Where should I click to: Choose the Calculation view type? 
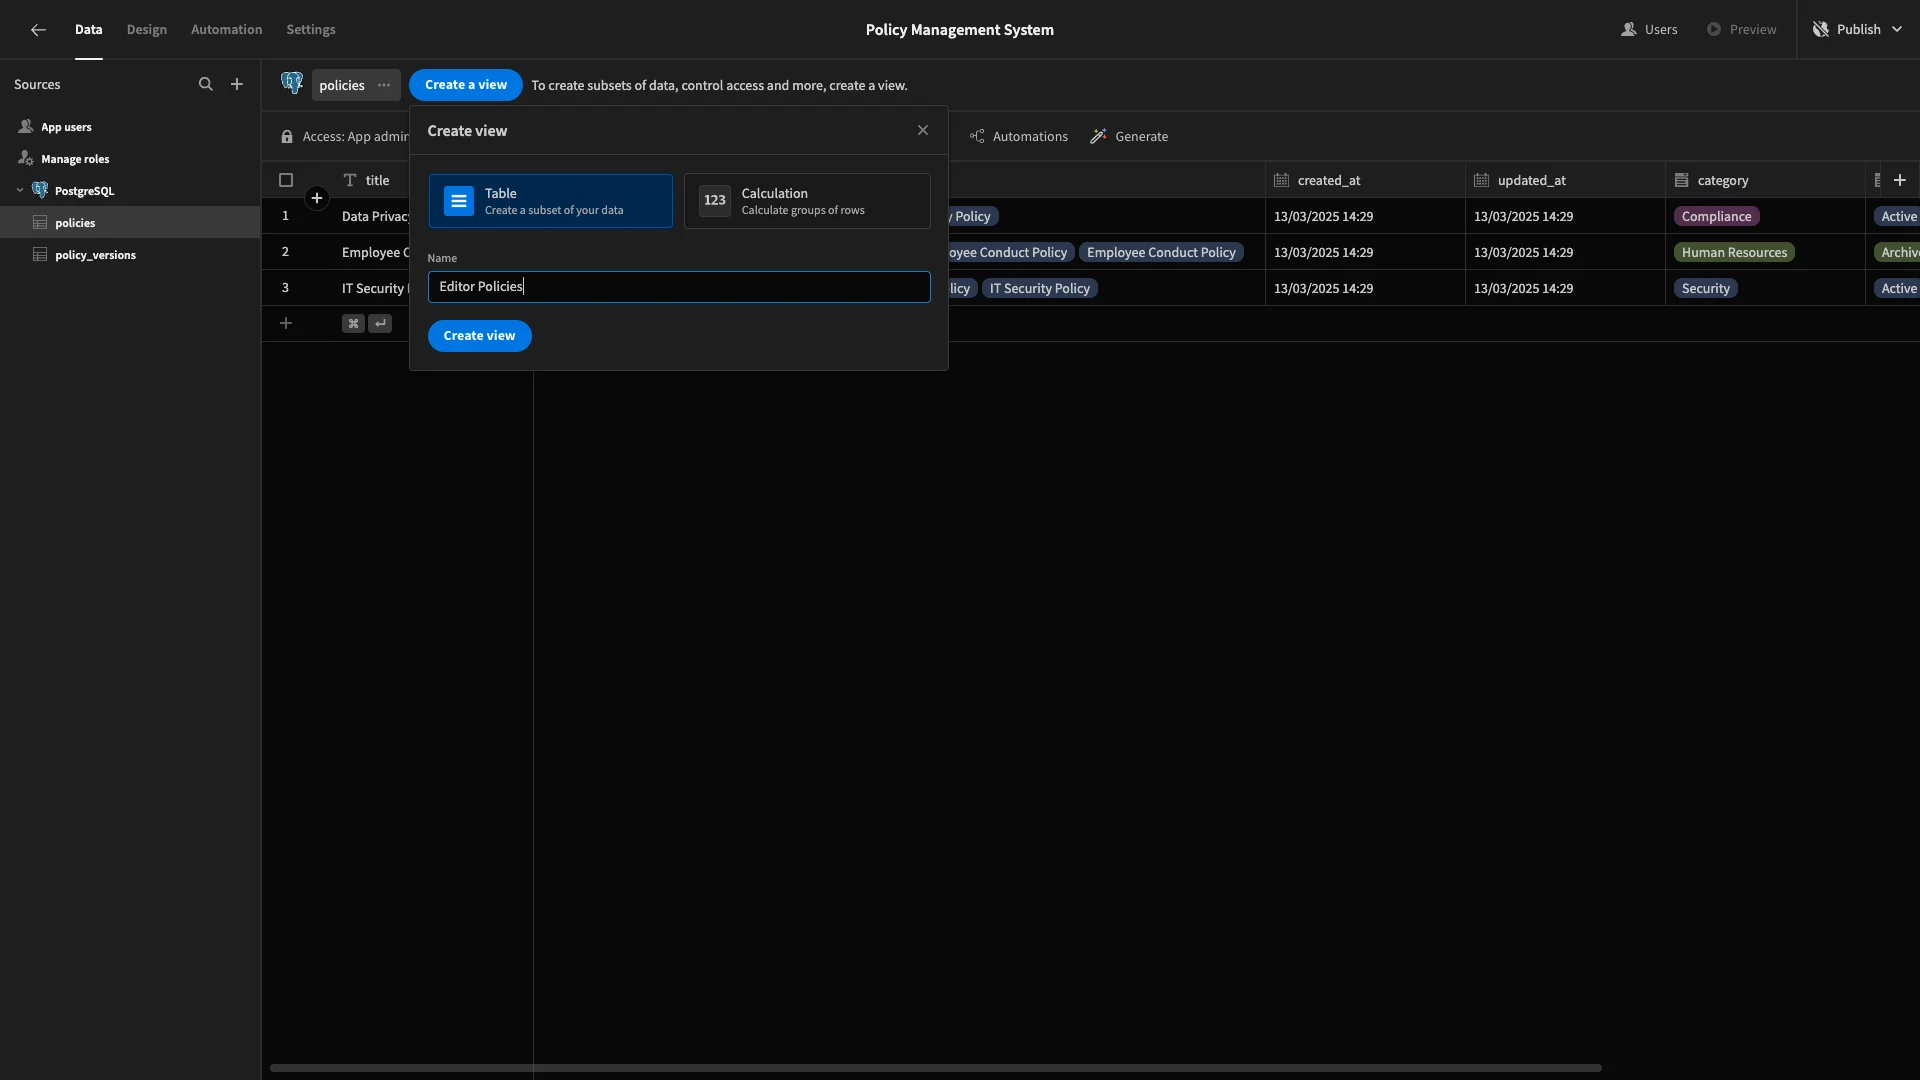[807, 201]
